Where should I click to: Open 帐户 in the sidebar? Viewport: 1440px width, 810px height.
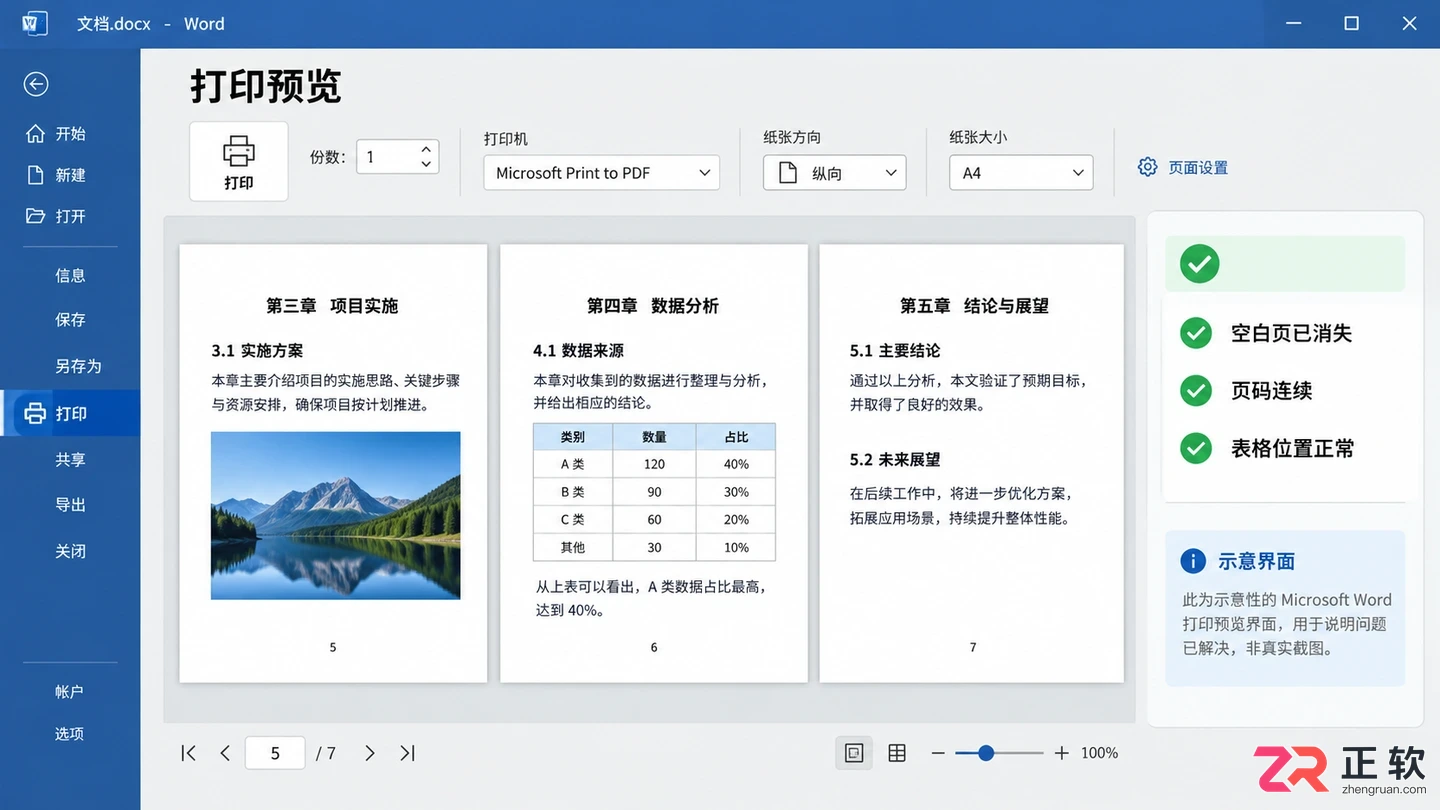[x=69, y=692]
